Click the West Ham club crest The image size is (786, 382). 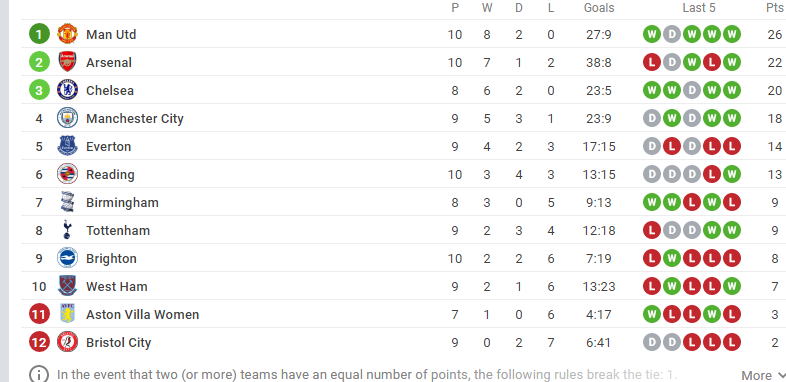click(x=67, y=287)
